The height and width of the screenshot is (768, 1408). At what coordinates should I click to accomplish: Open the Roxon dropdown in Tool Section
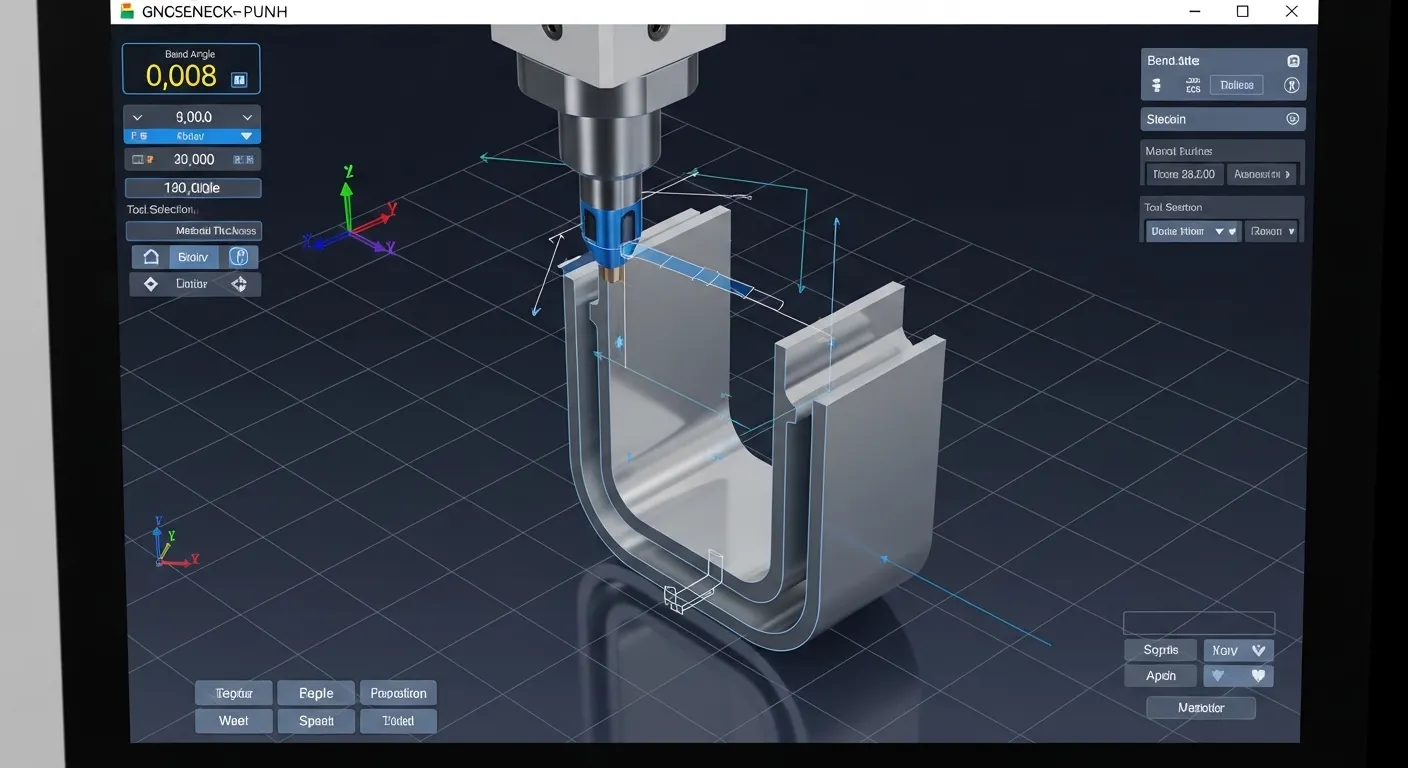[x=1272, y=231]
